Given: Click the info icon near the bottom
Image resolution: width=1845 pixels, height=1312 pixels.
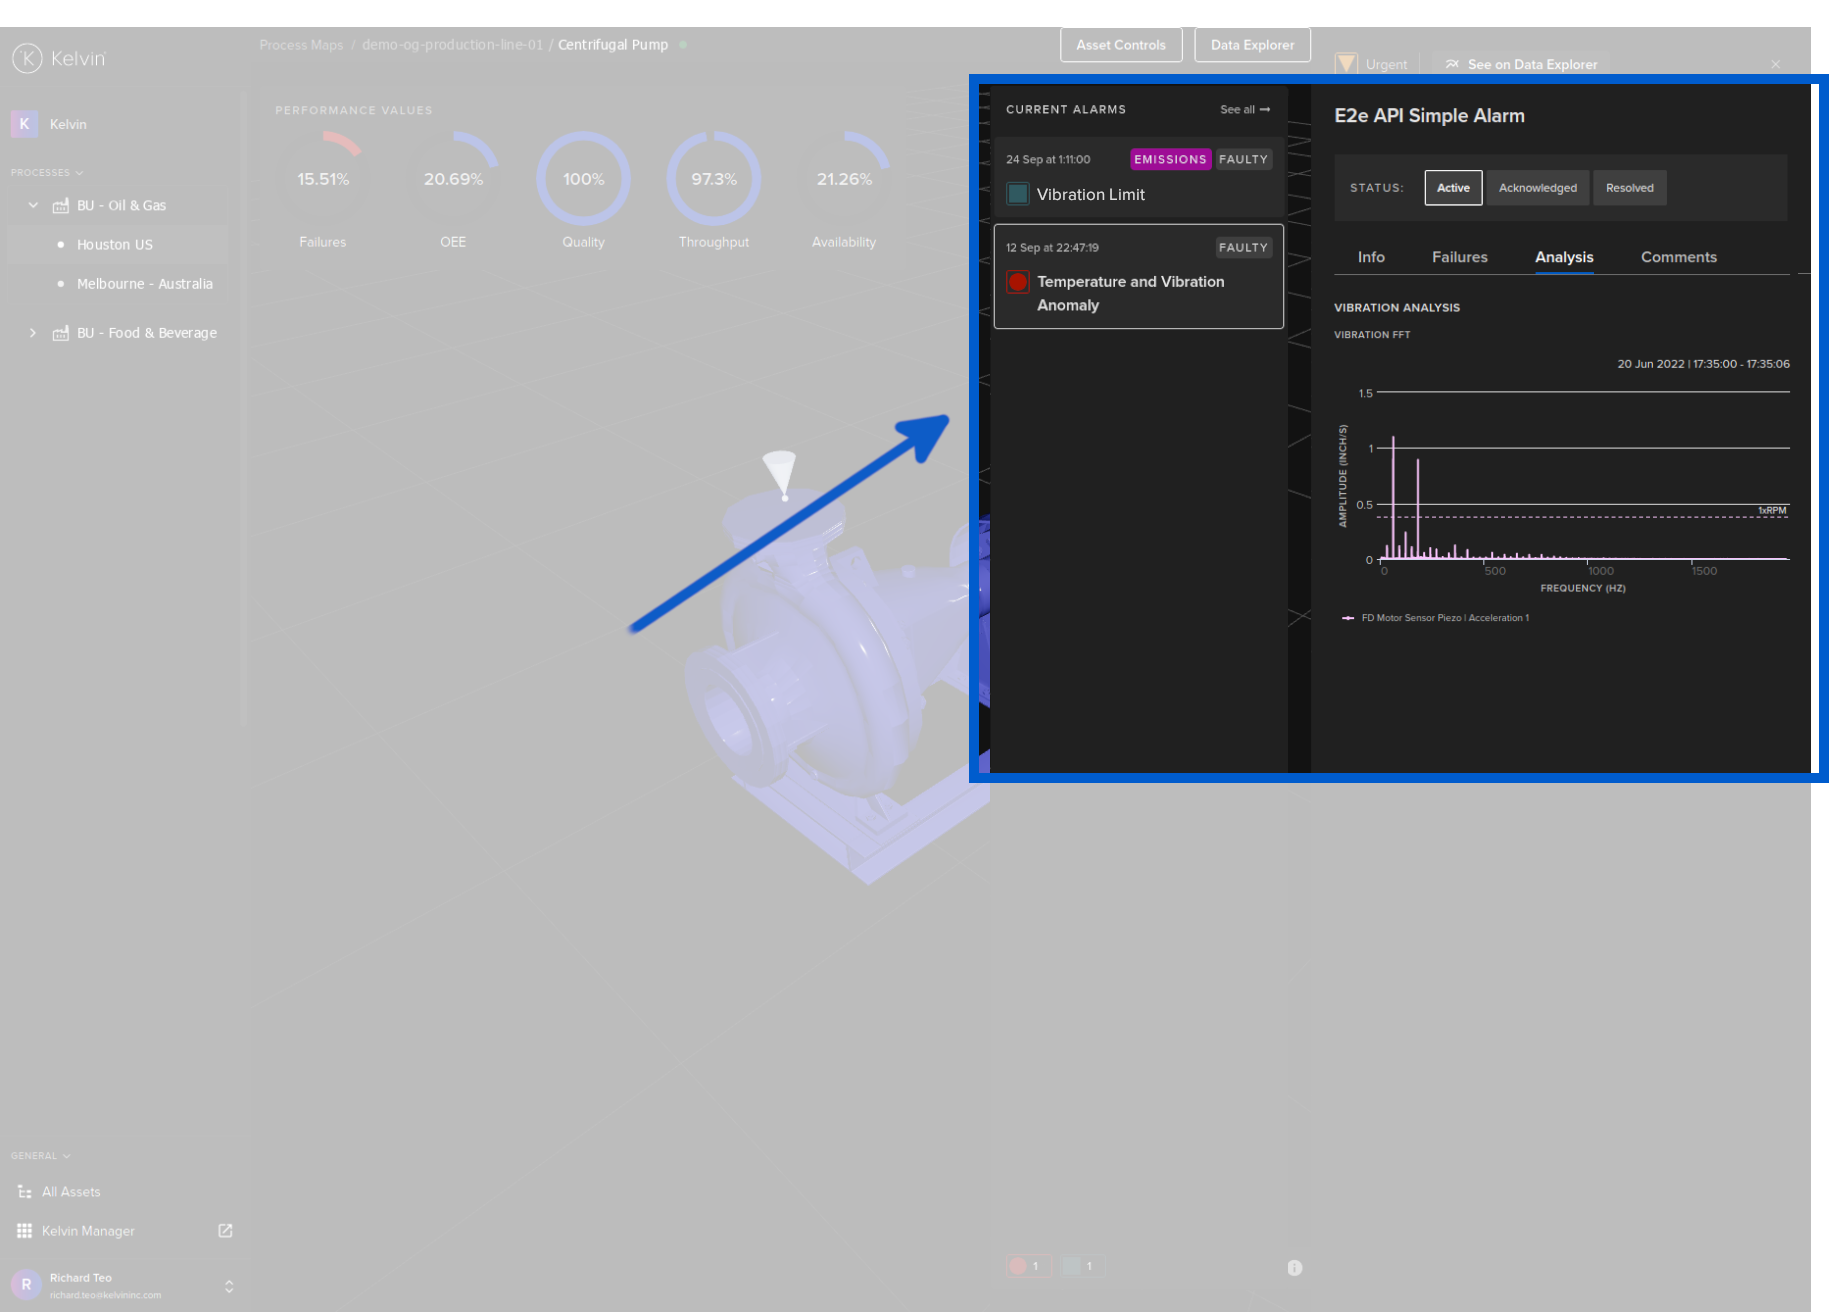Looking at the screenshot, I should [x=1293, y=1268].
